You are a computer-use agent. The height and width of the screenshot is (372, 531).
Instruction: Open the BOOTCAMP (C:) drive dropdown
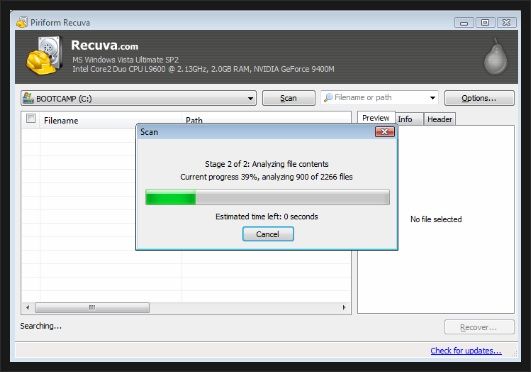pos(139,98)
